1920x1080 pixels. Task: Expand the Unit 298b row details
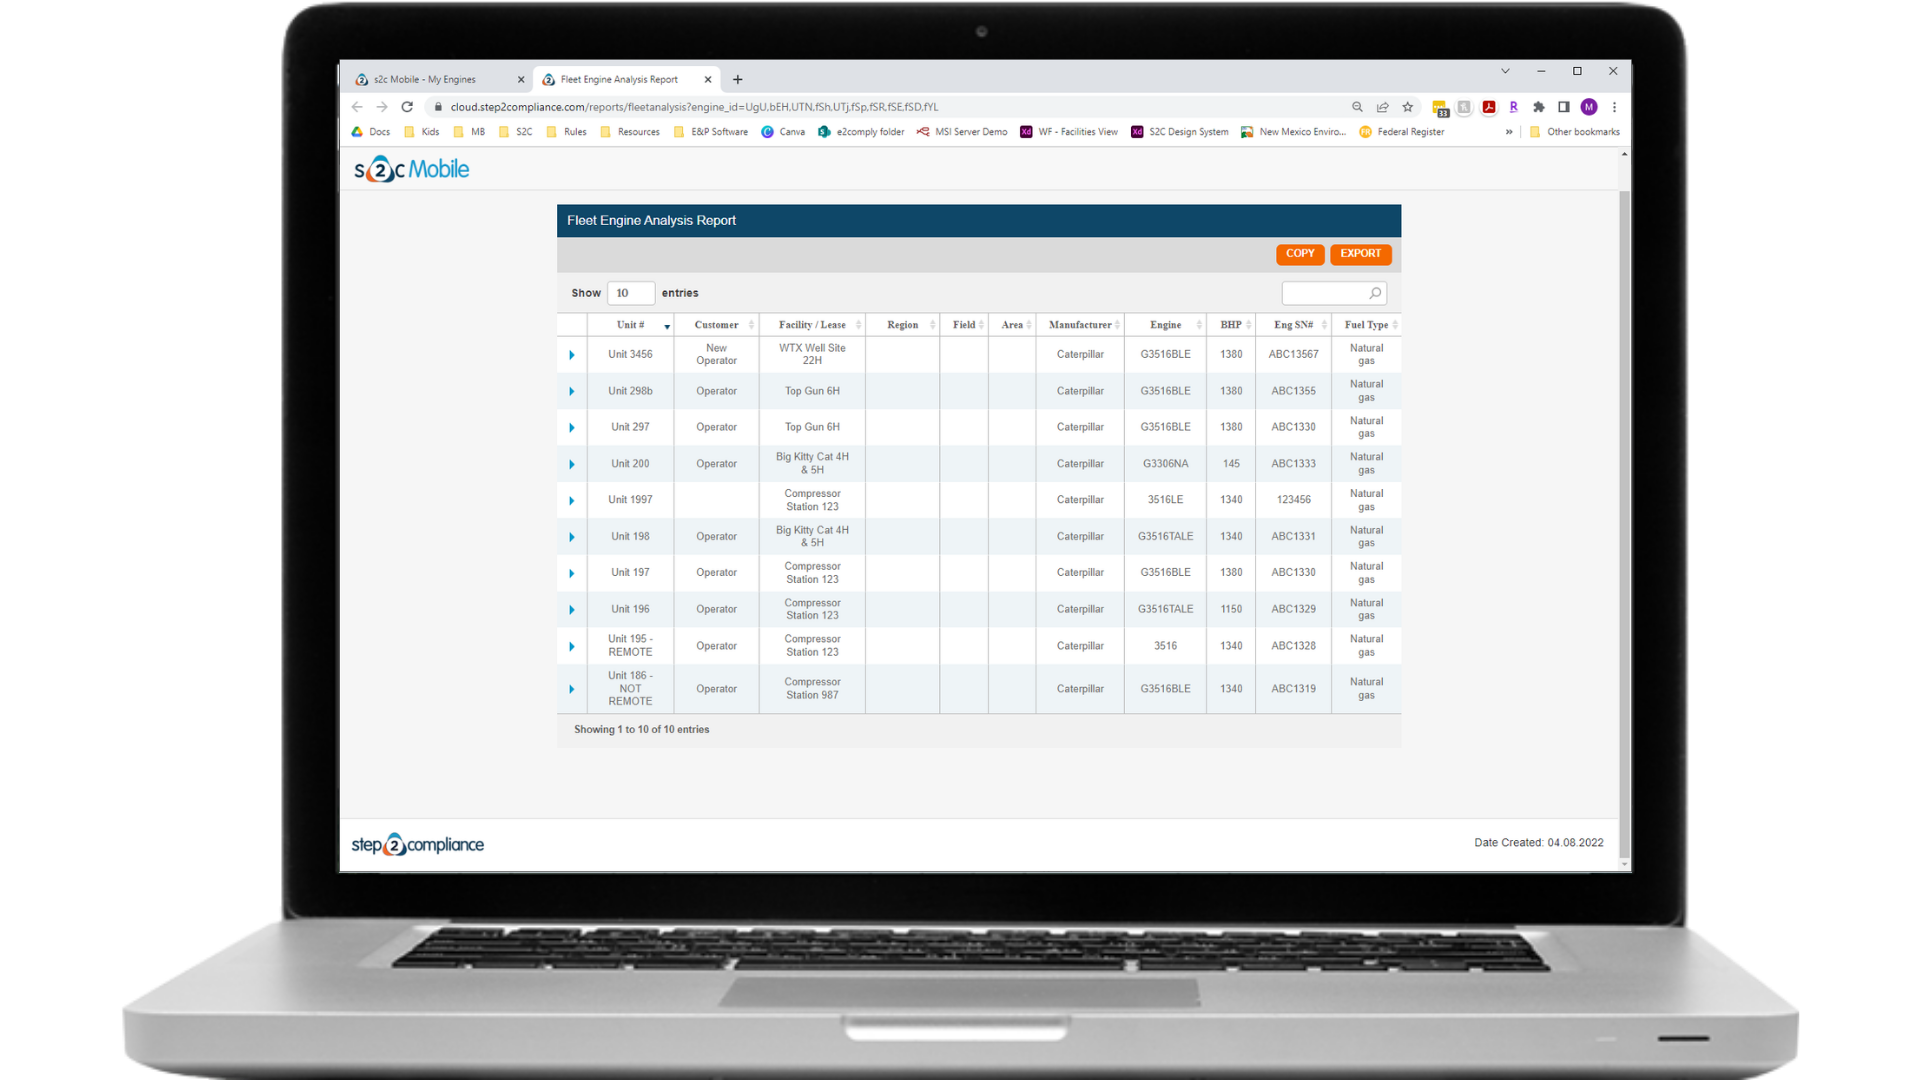[x=570, y=390]
